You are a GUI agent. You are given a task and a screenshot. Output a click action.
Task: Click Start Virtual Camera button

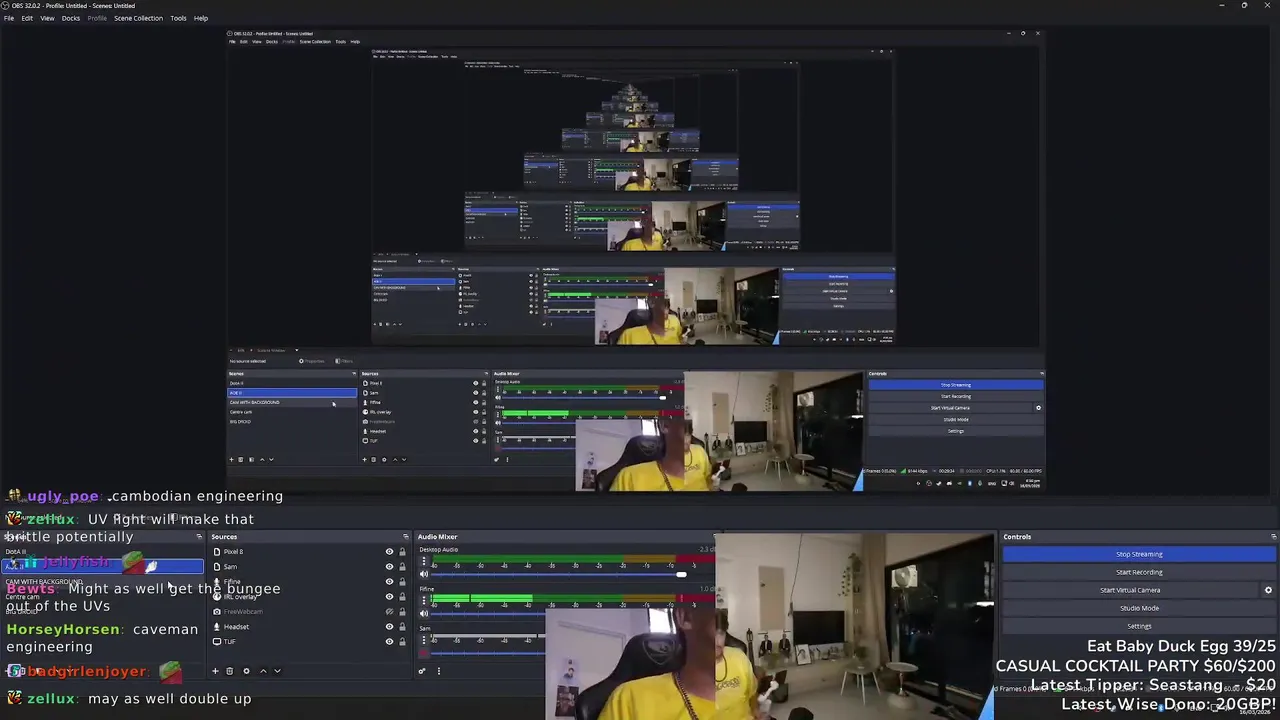pos(1130,590)
